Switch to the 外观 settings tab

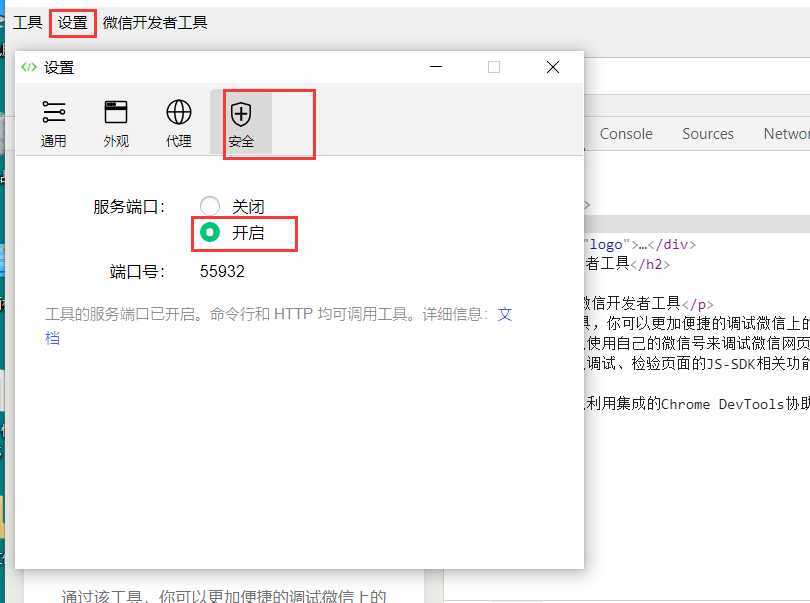(x=116, y=124)
